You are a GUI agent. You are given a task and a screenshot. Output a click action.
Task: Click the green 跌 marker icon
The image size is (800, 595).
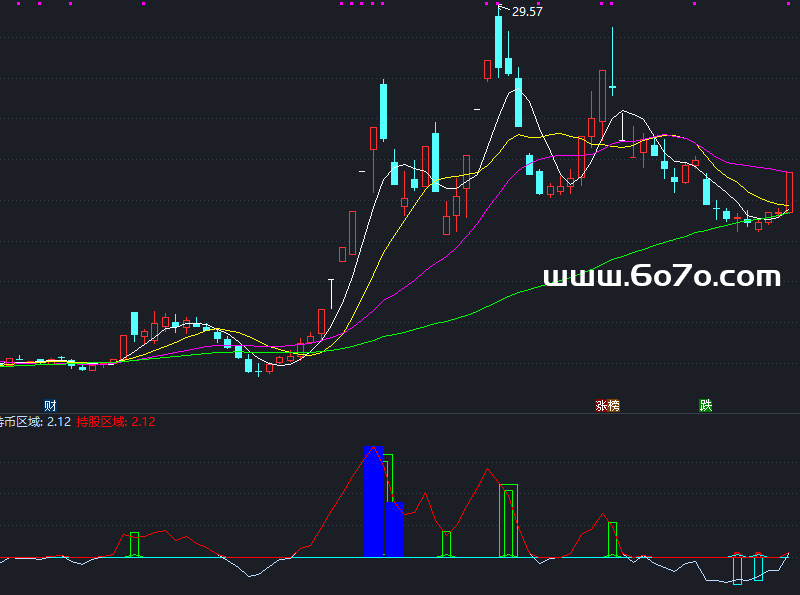(706, 406)
